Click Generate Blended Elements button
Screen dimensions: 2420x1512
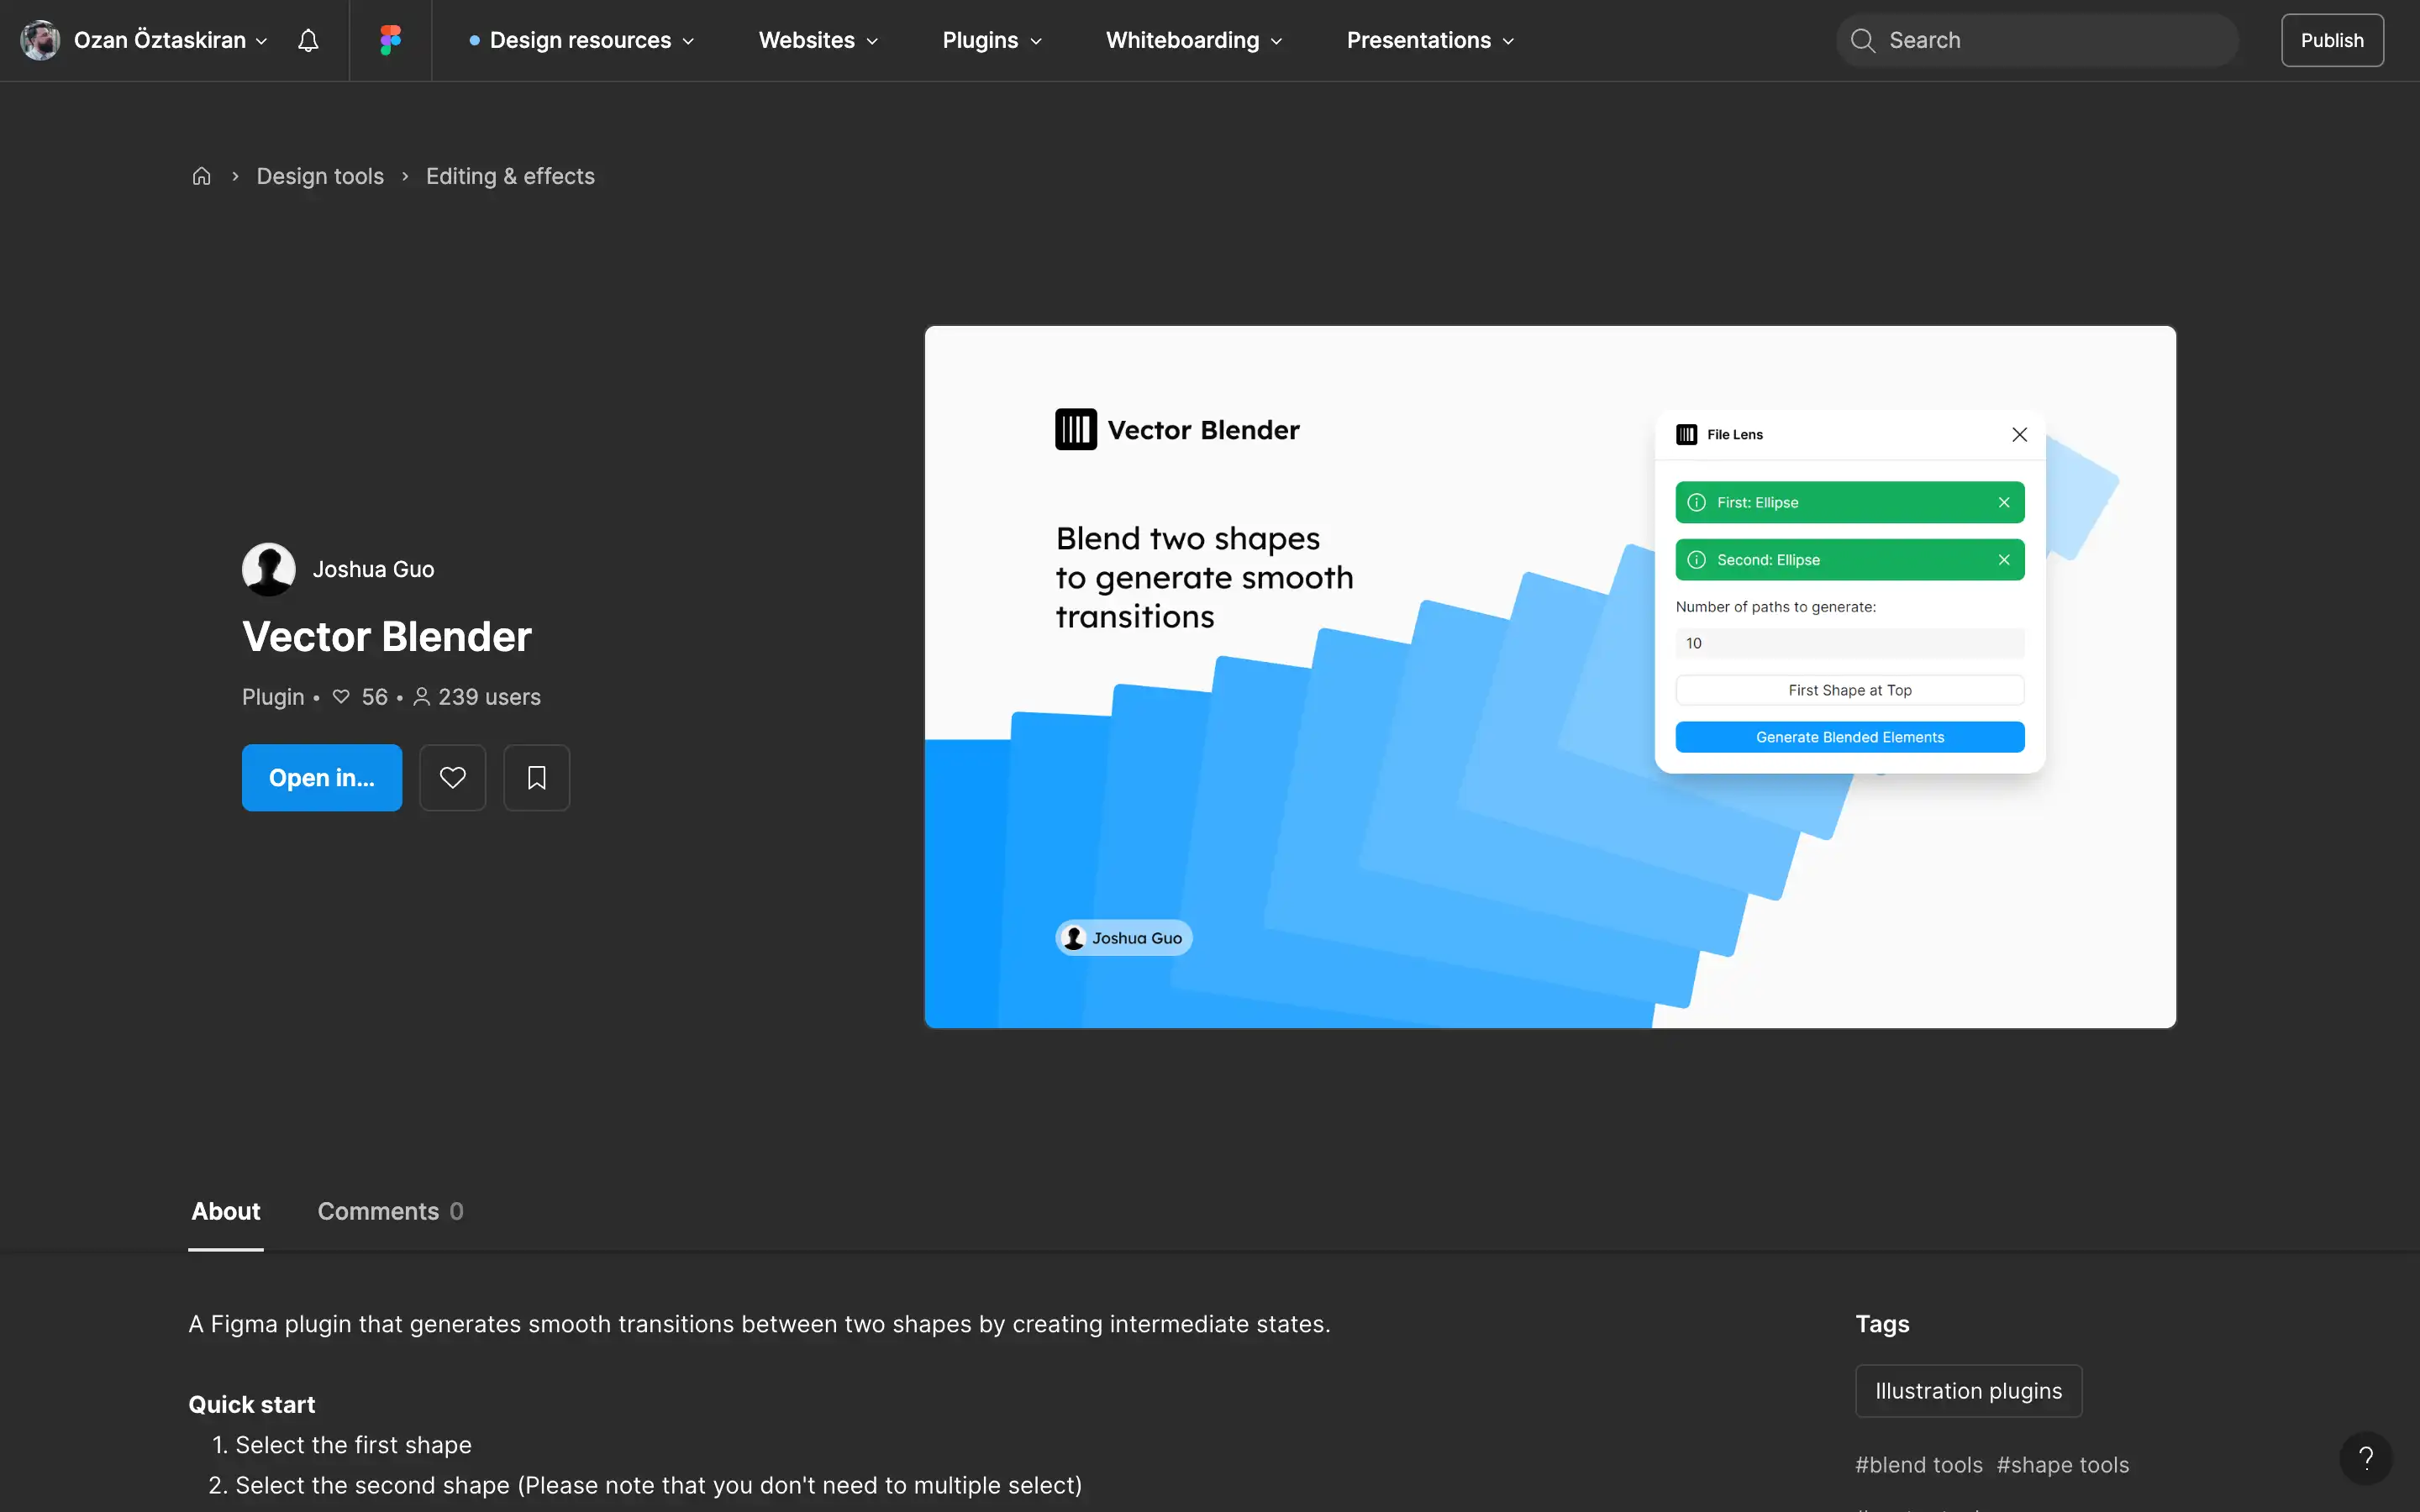[x=1849, y=737]
